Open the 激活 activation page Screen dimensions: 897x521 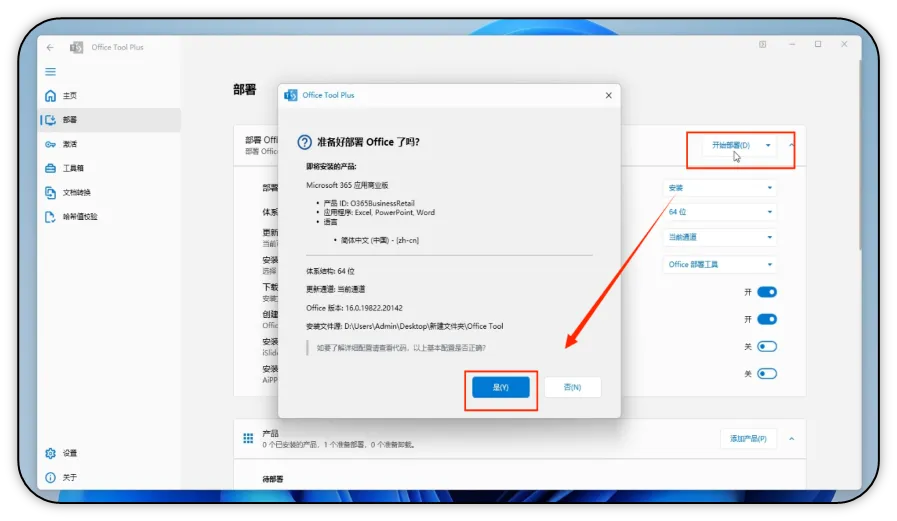[x=109, y=144]
